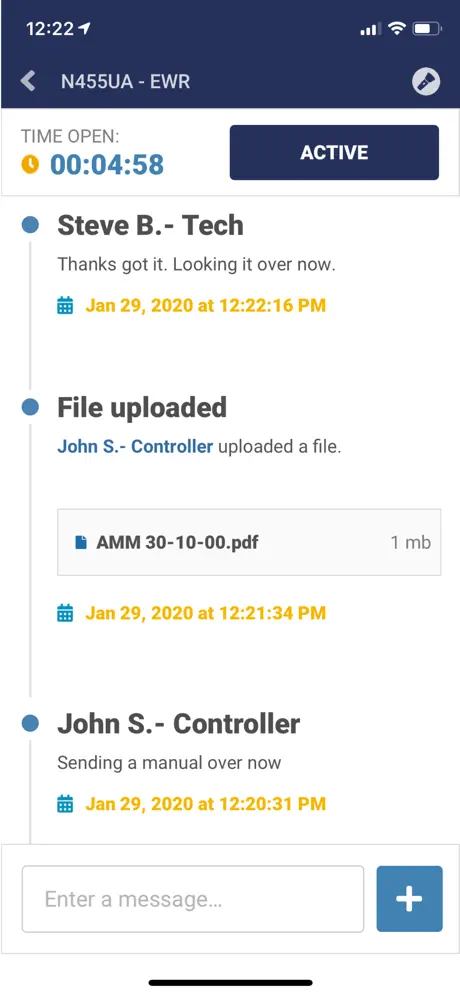Tap the timeline dot next to Steve B.- Tech
Viewport: 460px width, 996px height.
click(30, 224)
